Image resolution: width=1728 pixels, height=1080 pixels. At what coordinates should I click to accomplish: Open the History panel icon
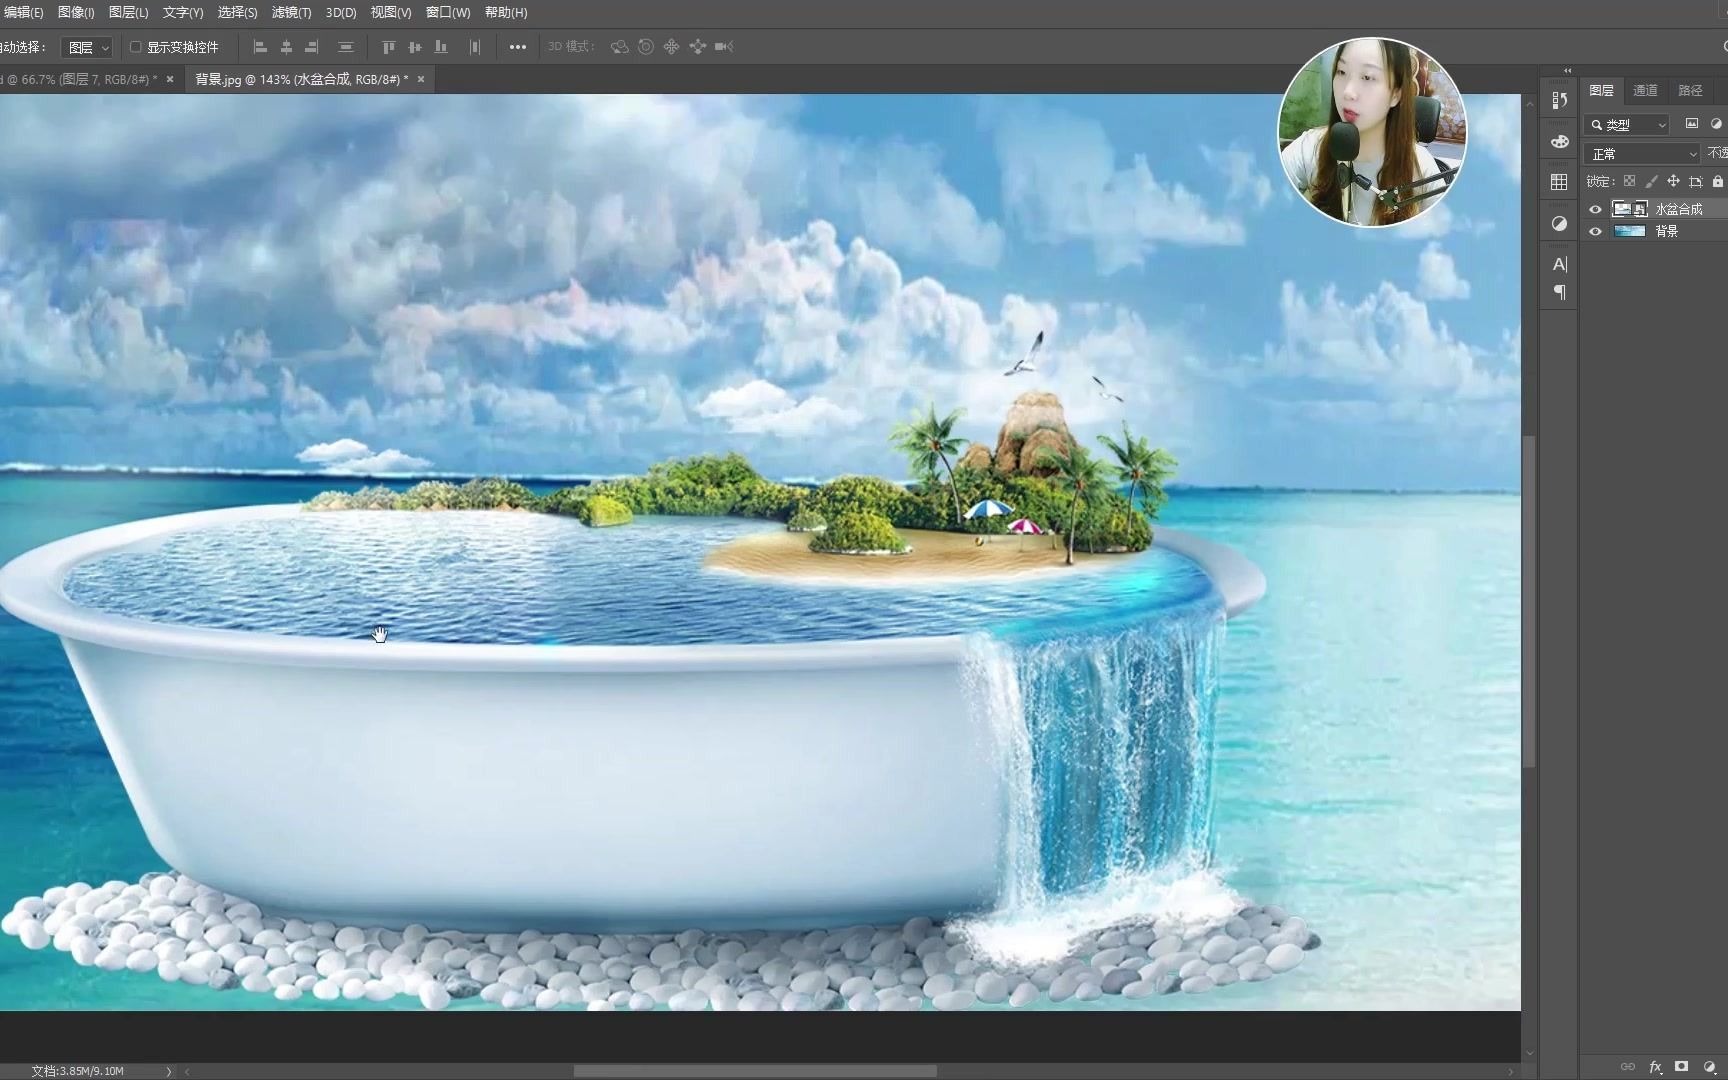tap(1559, 100)
